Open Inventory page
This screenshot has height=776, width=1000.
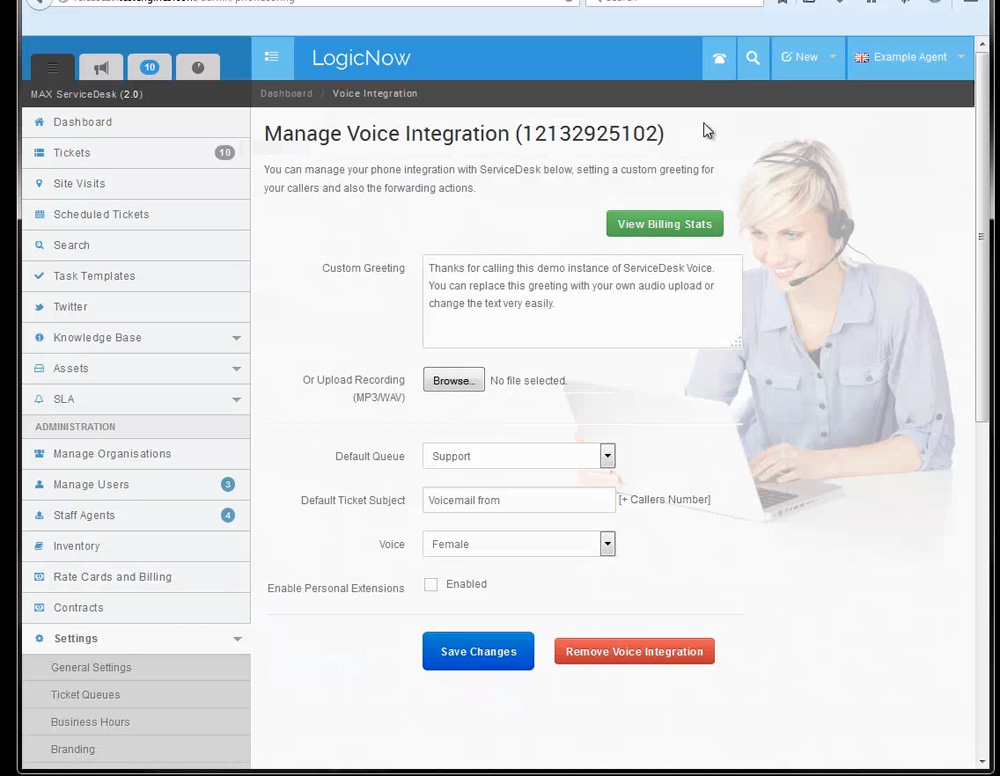[x=136, y=546]
